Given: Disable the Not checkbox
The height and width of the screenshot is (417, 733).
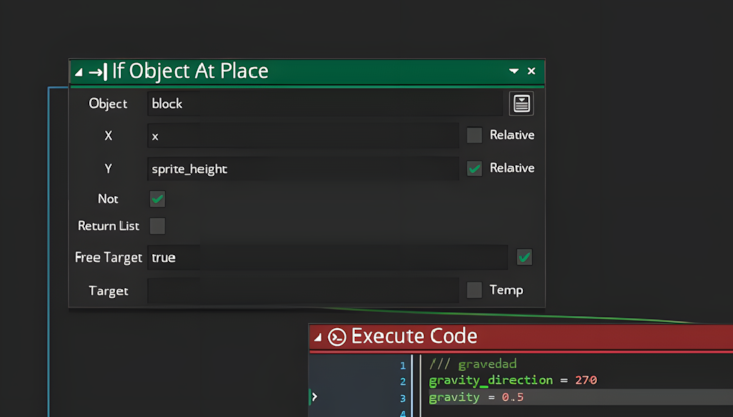Looking at the screenshot, I should [x=158, y=199].
